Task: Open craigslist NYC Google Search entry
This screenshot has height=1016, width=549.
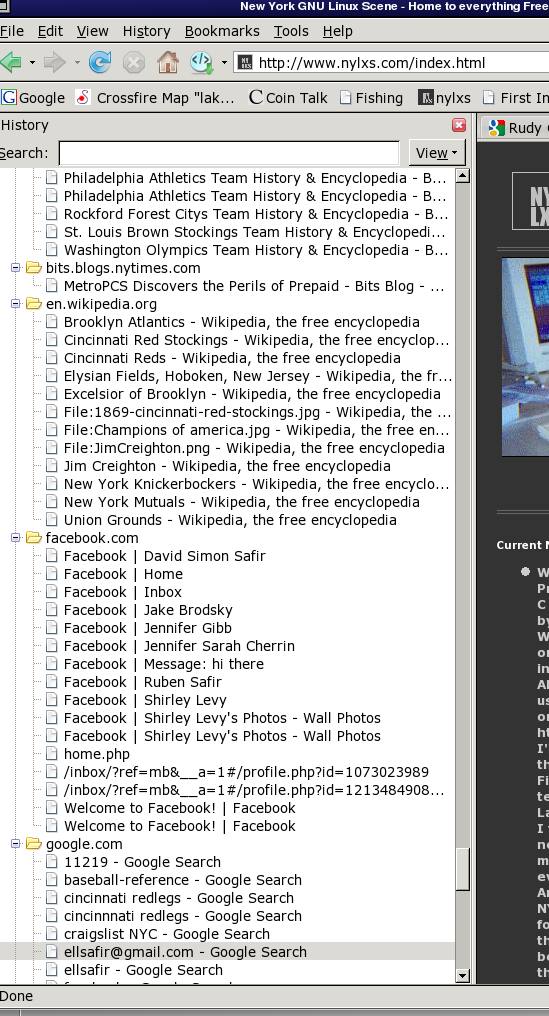Action: point(167,934)
